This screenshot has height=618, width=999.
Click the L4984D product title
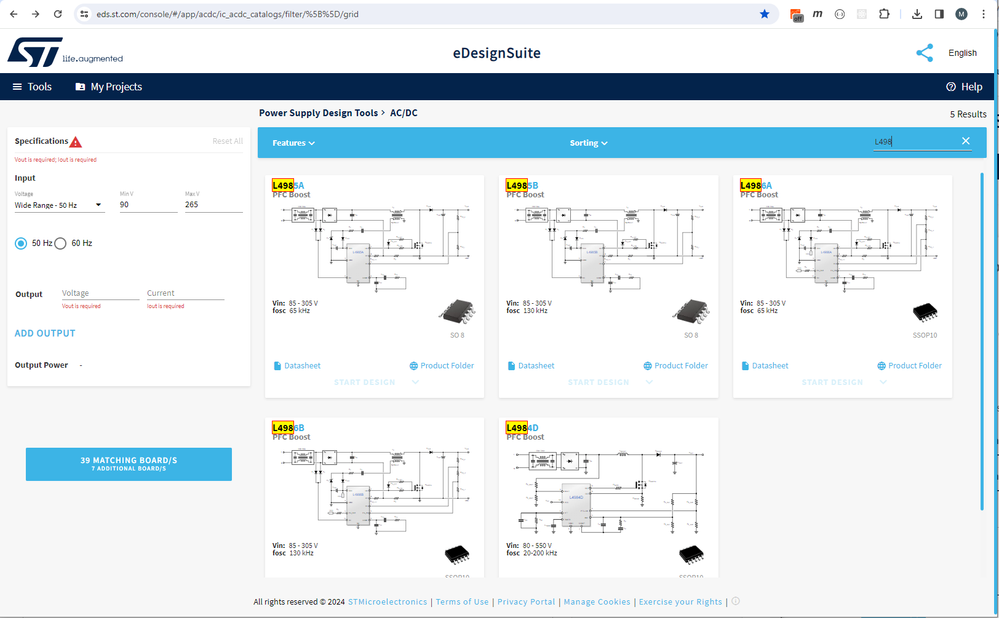point(522,428)
